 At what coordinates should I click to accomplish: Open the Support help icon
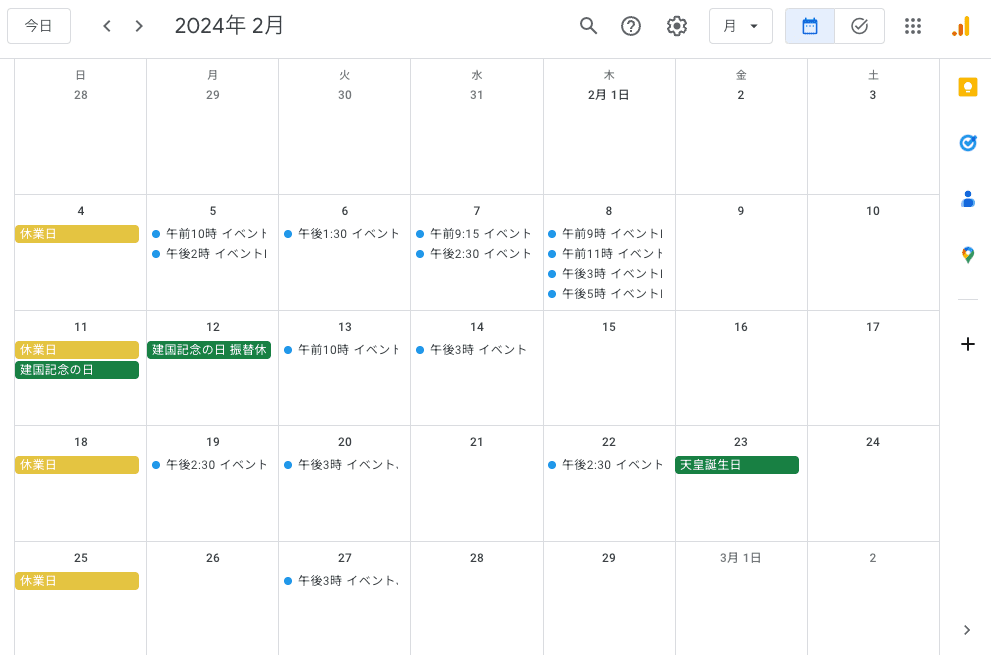click(631, 26)
